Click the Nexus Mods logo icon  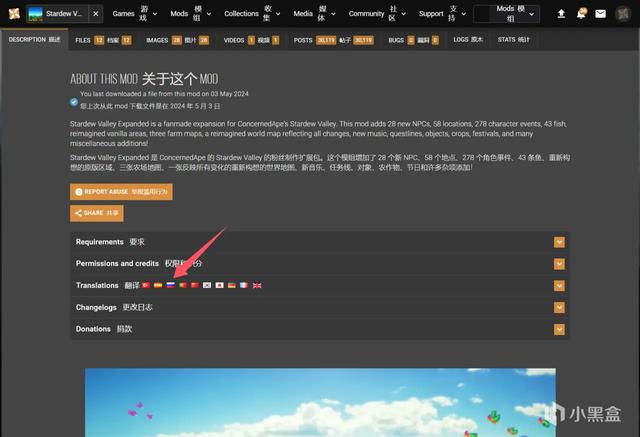pyautogui.click(x=14, y=13)
